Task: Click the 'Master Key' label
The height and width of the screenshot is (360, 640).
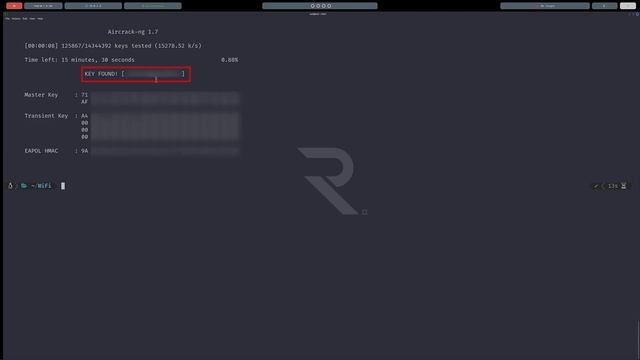Action: (41, 95)
